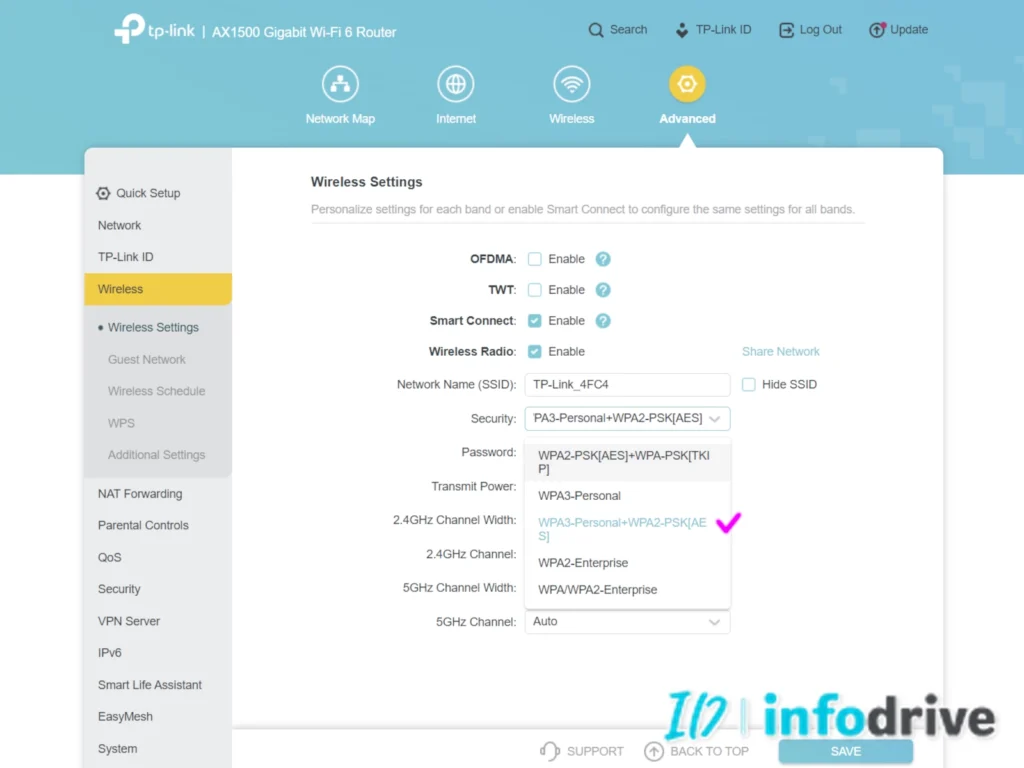Uncheck Wireless Radio Enable
This screenshot has height=768, width=1024.
click(534, 351)
